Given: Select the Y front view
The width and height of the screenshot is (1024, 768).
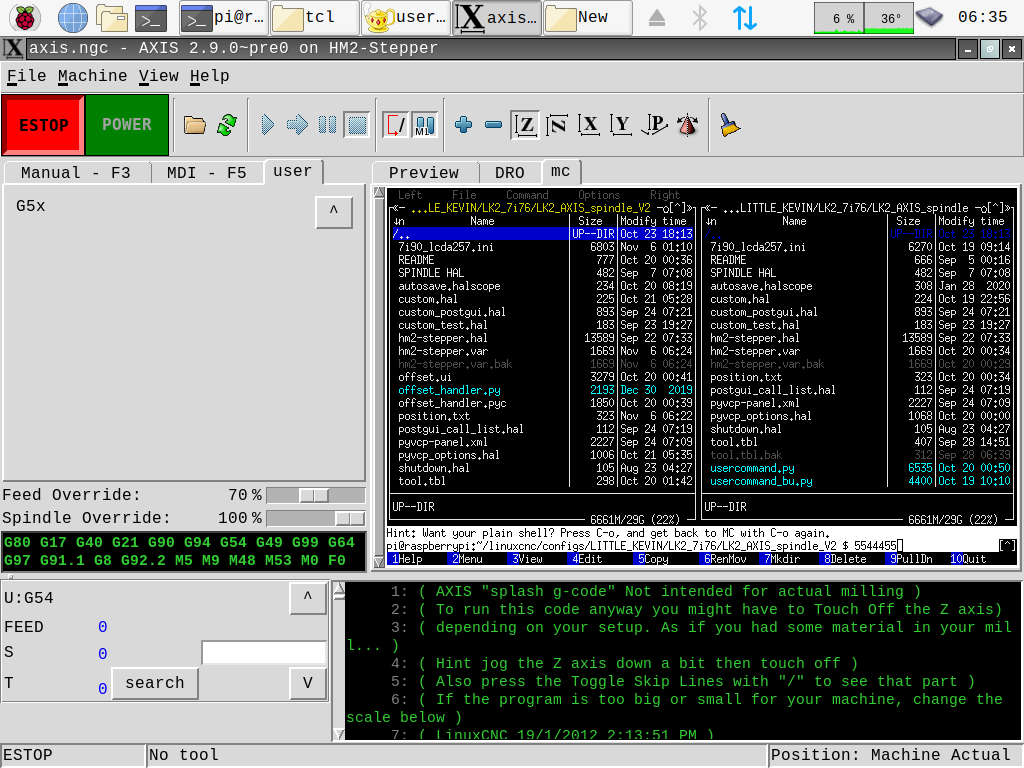Looking at the screenshot, I should tap(621, 125).
